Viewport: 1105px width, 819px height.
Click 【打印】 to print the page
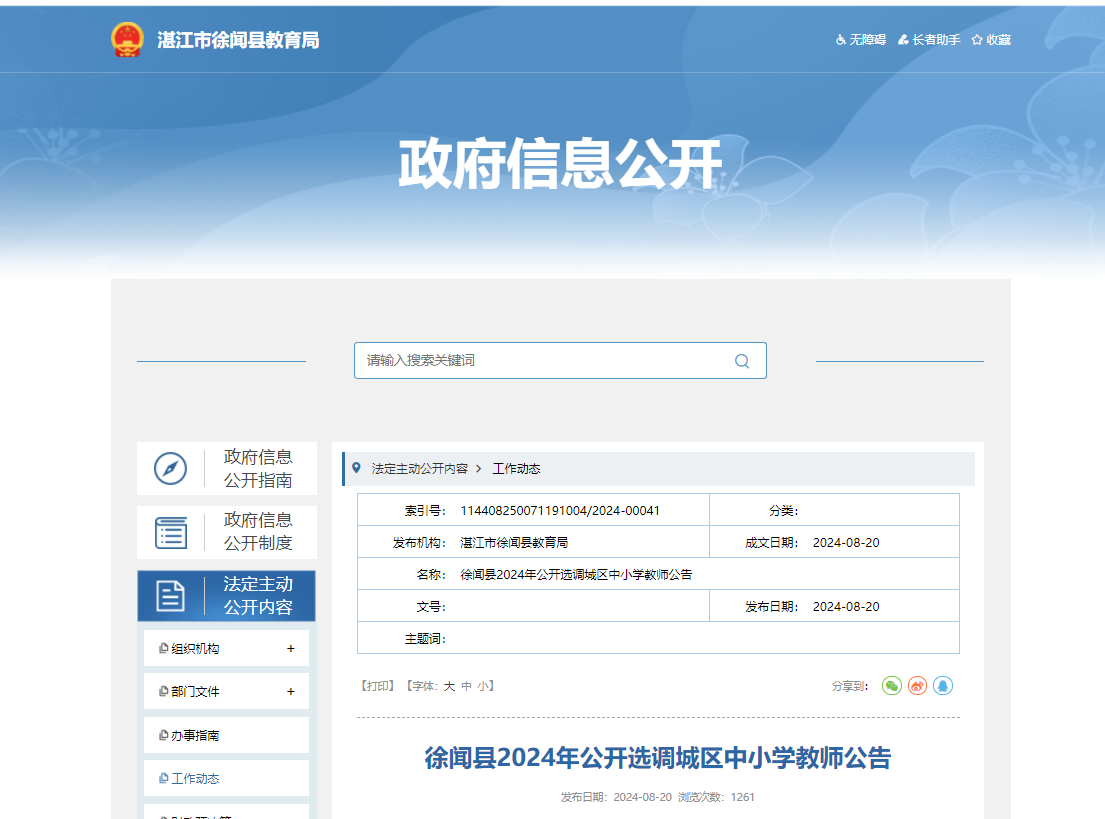click(x=378, y=686)
